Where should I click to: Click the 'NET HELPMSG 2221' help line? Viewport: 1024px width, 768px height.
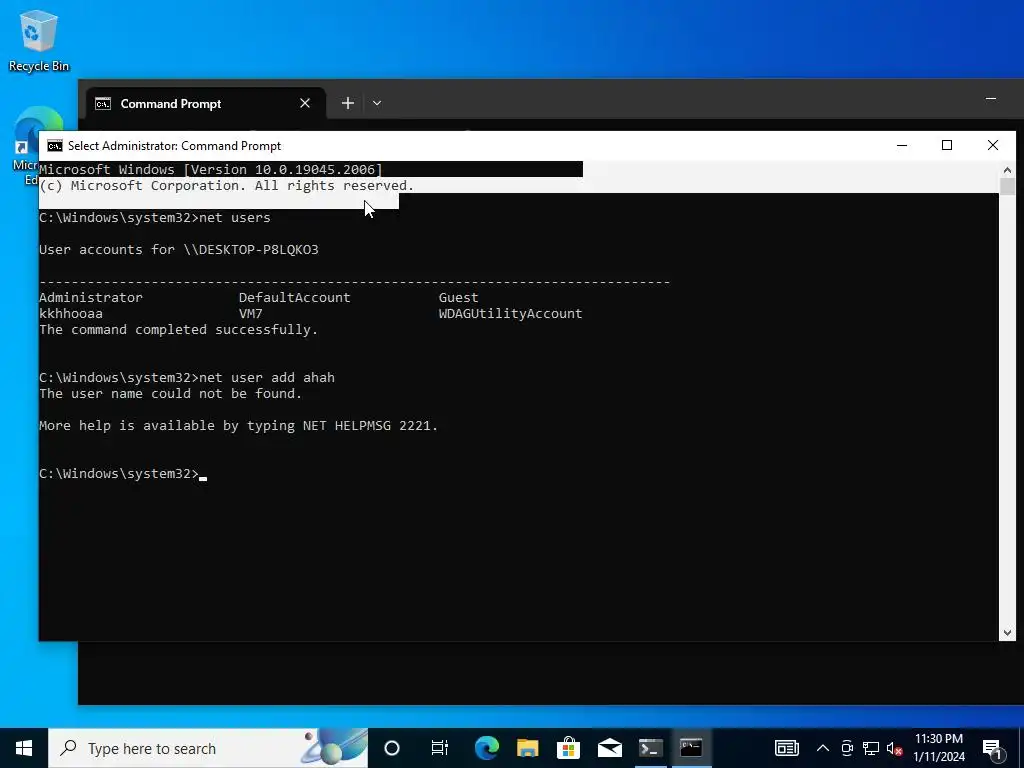pyautogui.click(x=238, y=425)
